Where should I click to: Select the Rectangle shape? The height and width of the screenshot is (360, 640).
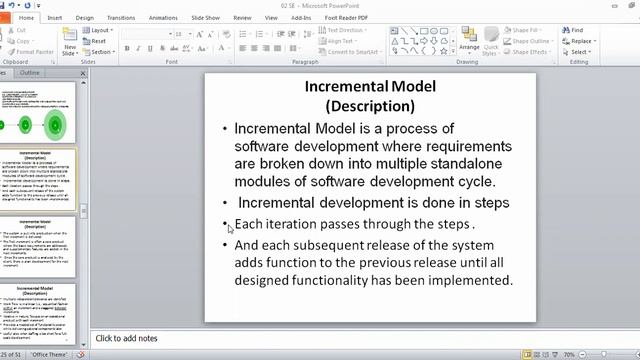(x=424, y=31)
